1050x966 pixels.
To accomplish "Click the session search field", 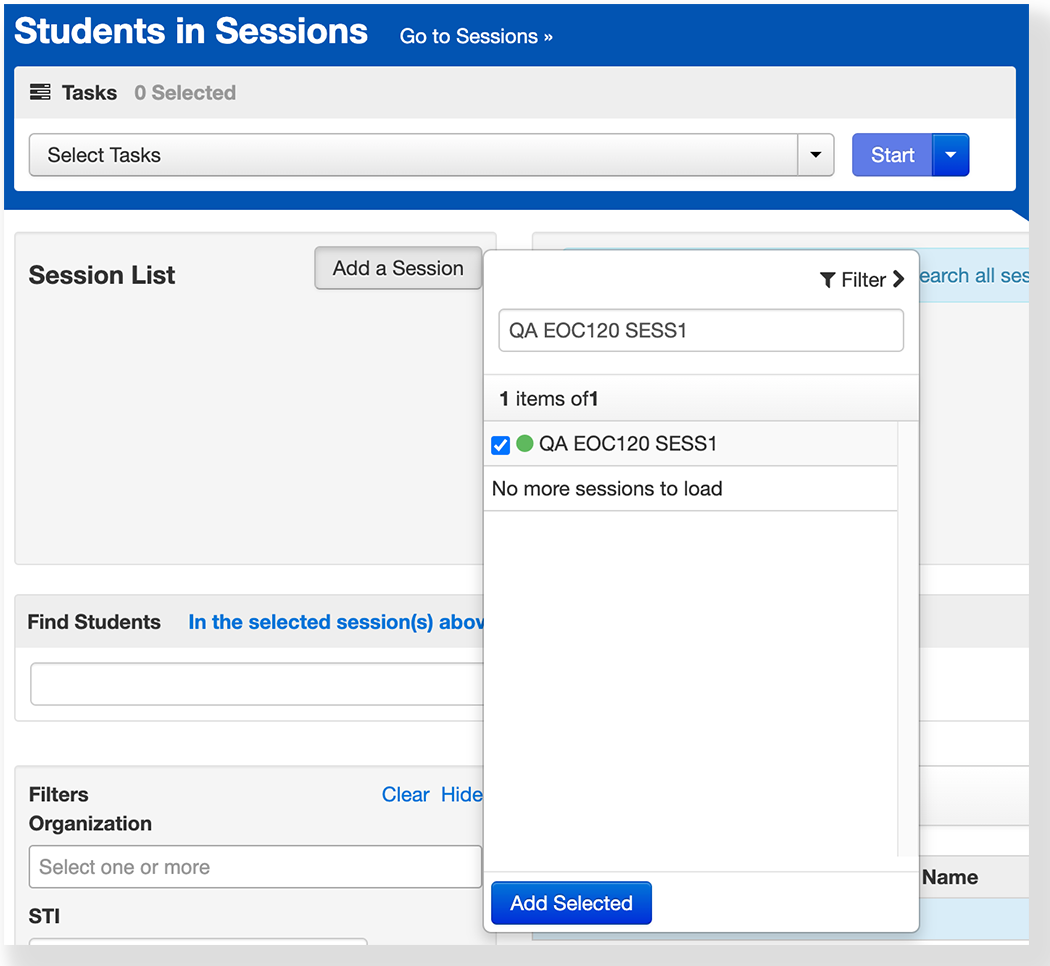I will pyautogui.click(x=700, y=330).
